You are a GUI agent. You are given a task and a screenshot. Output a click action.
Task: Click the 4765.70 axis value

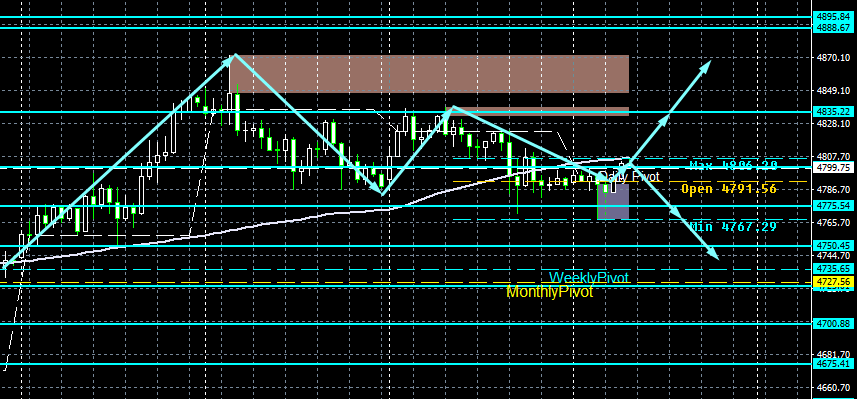833,222
